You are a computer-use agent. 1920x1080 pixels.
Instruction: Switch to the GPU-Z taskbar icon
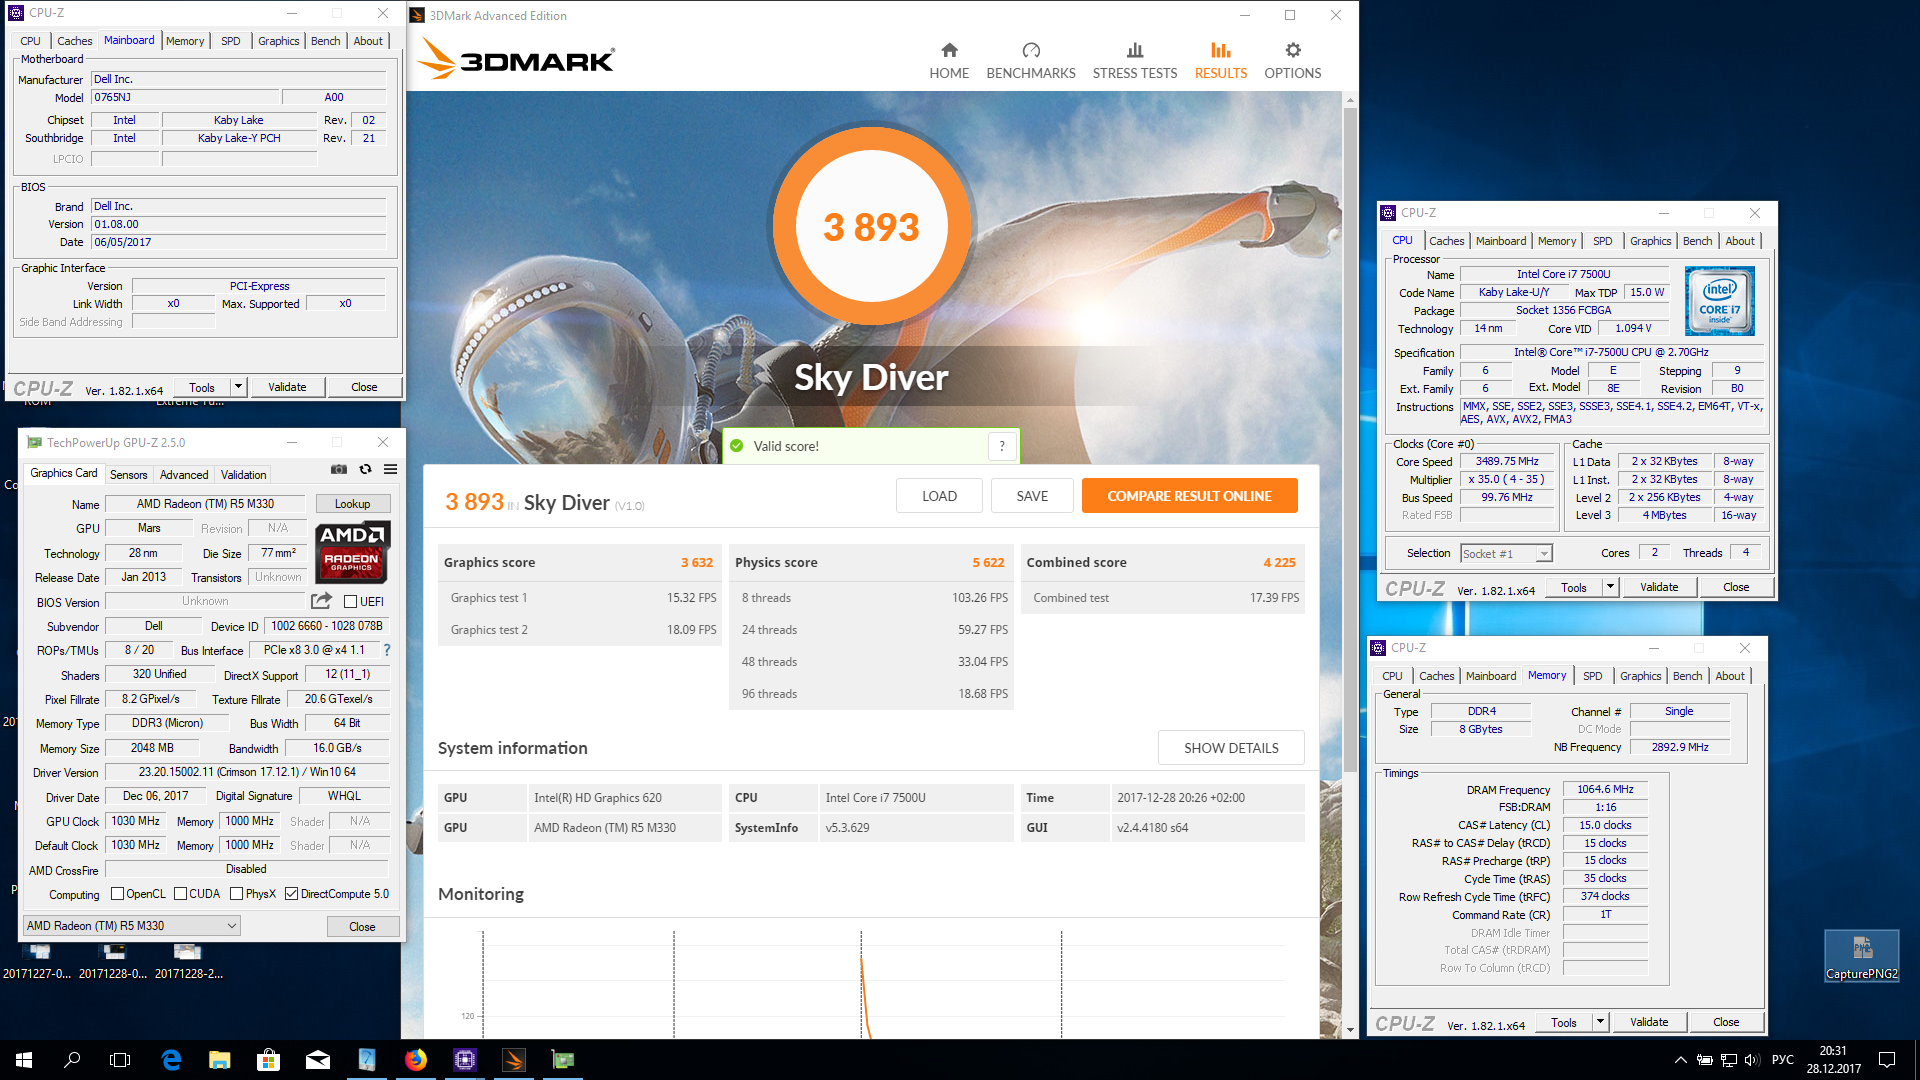pyautogui.click(x=563, y=1060)
